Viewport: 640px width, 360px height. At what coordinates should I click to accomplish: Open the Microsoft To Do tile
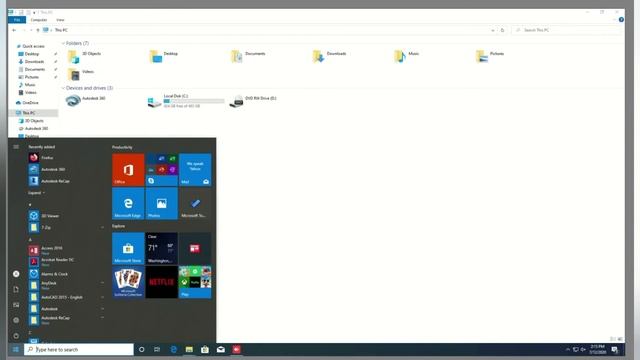195,203
